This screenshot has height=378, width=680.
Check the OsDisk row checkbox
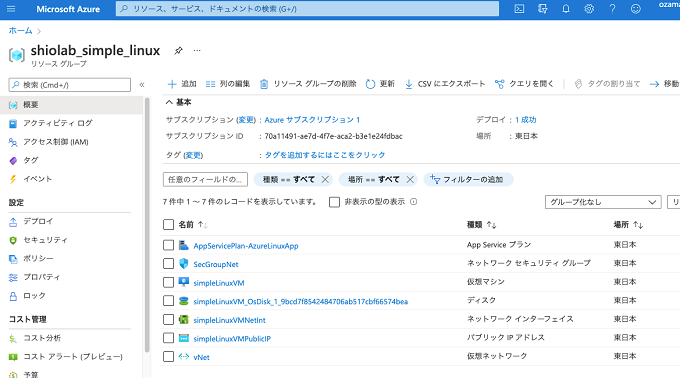[x=168, y=301]
